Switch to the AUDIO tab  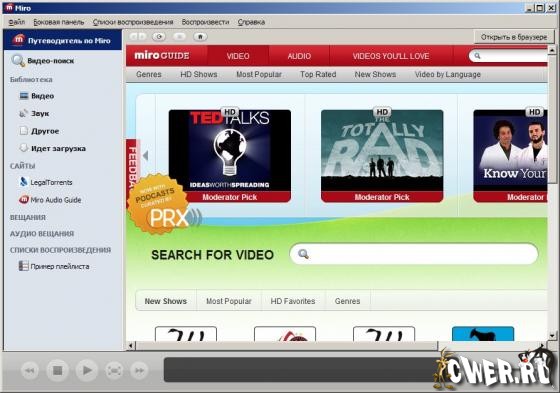[x=299, y=56]
